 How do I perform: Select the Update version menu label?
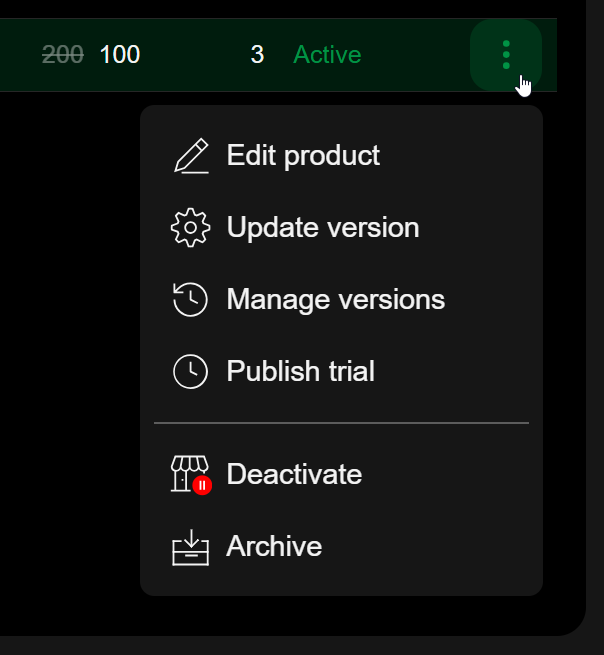(x=322, y=228)
